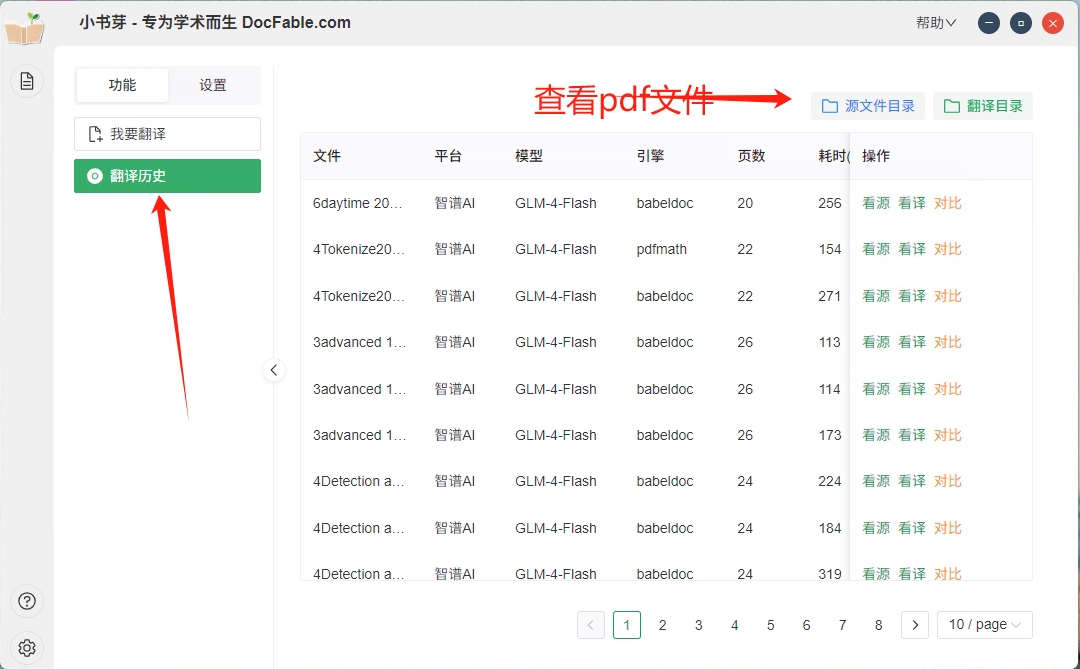Go to next page of history
This screenshot has height=669, width=1080.
(914, 625)
